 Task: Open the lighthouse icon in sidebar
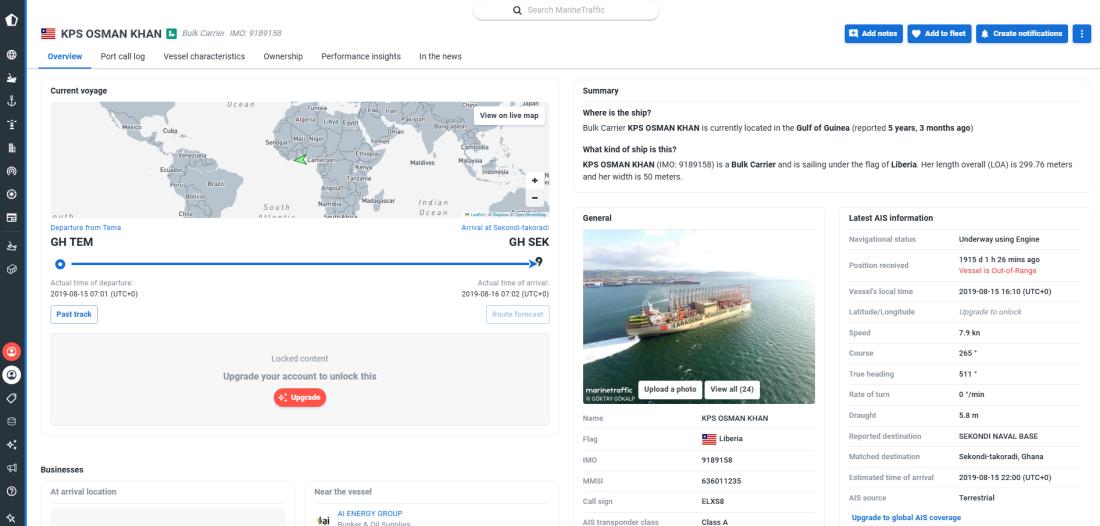pyautogui.click(x=11, y=124)
